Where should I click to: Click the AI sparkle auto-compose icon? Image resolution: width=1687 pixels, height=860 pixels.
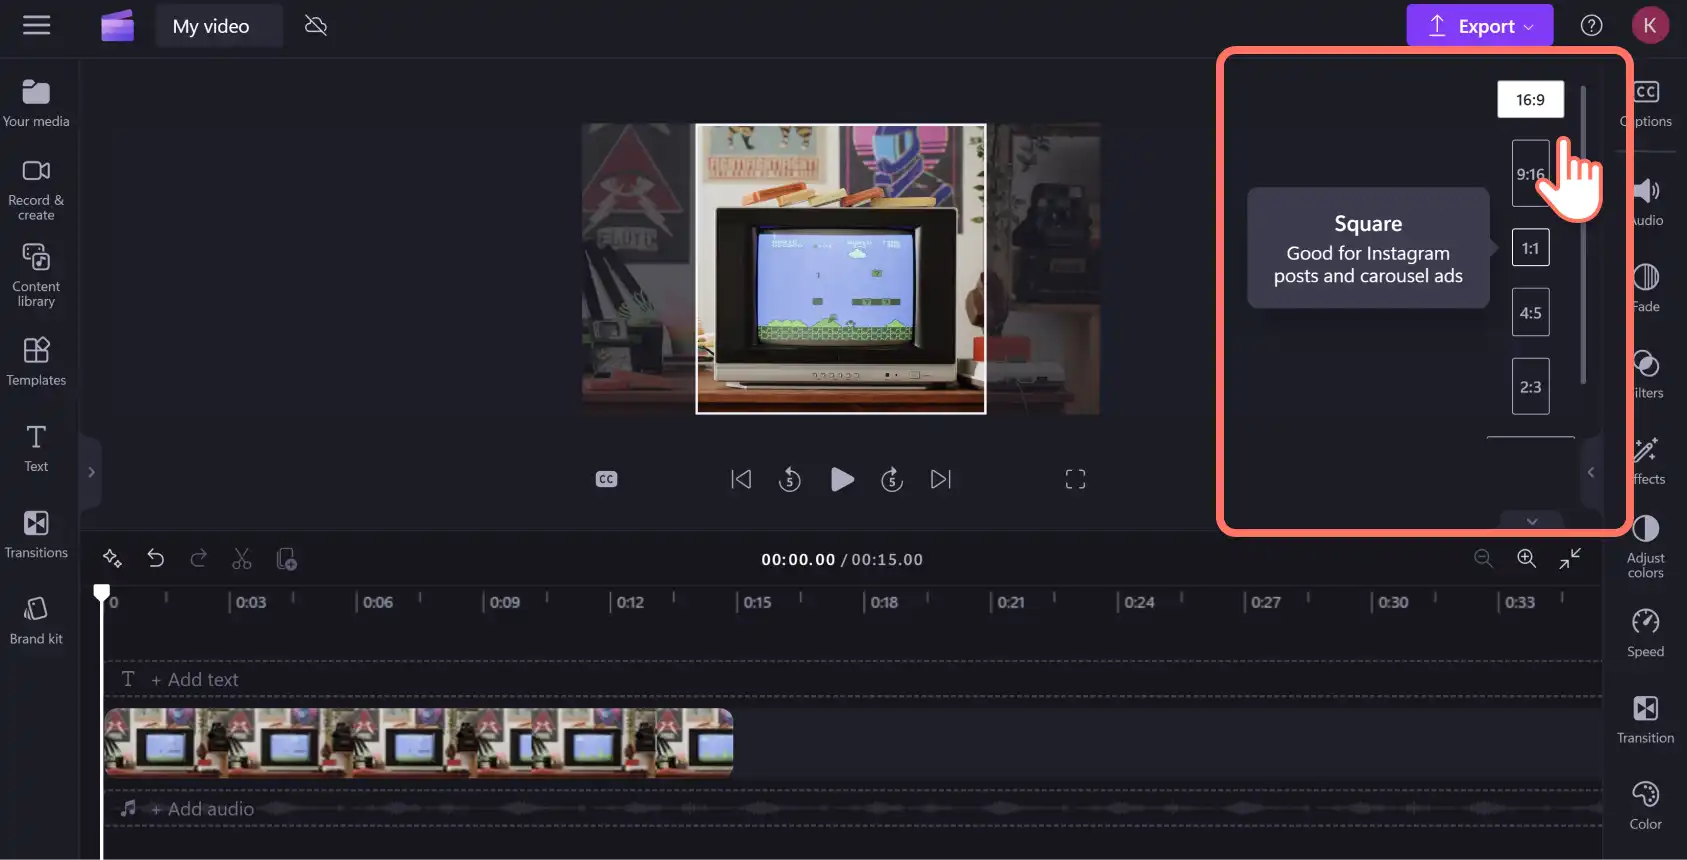point(112,558)
